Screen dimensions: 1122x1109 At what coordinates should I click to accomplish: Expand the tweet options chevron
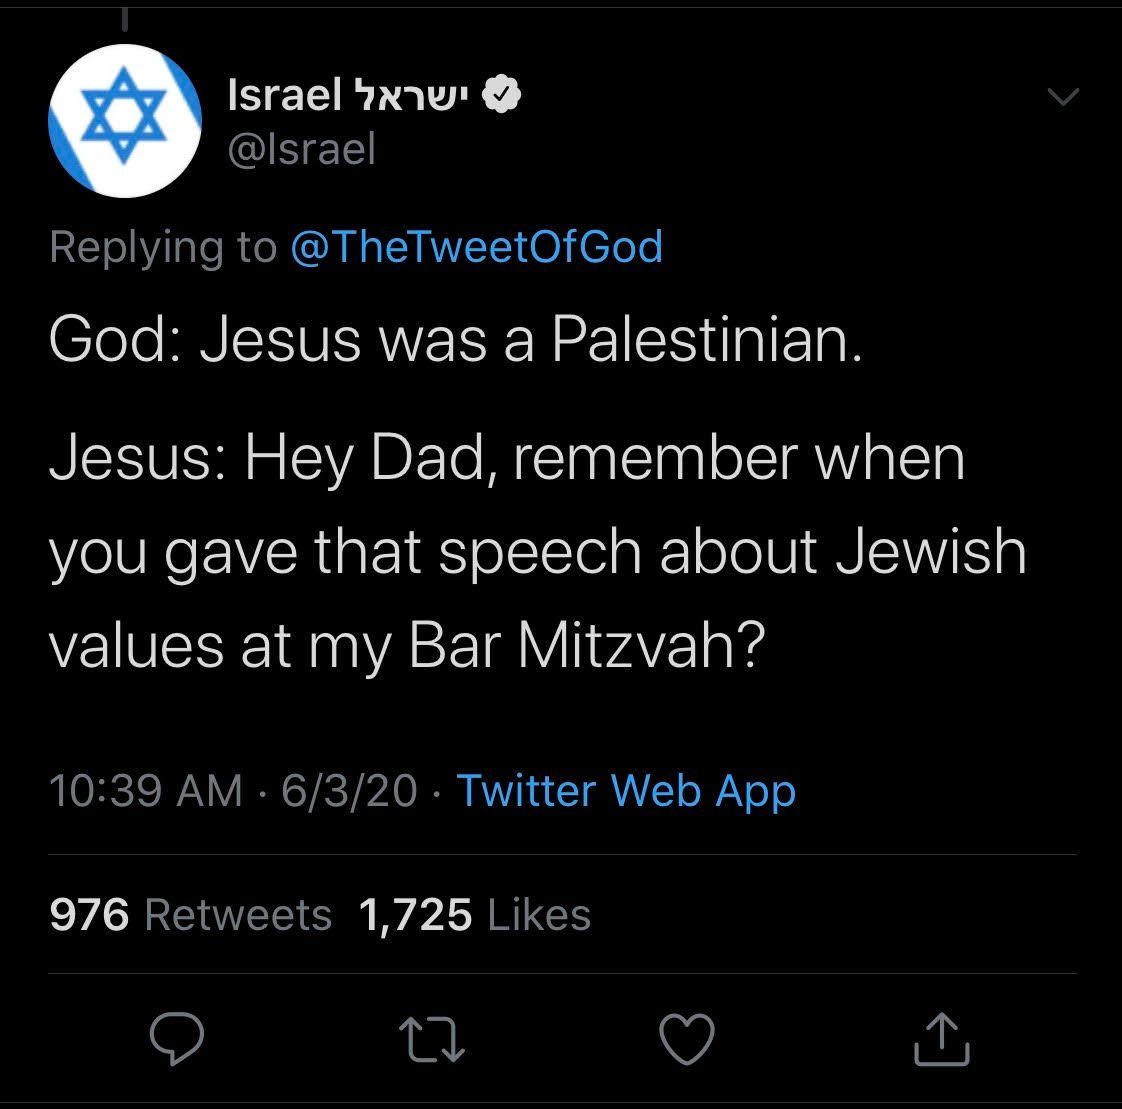[x=1062, y=97]
